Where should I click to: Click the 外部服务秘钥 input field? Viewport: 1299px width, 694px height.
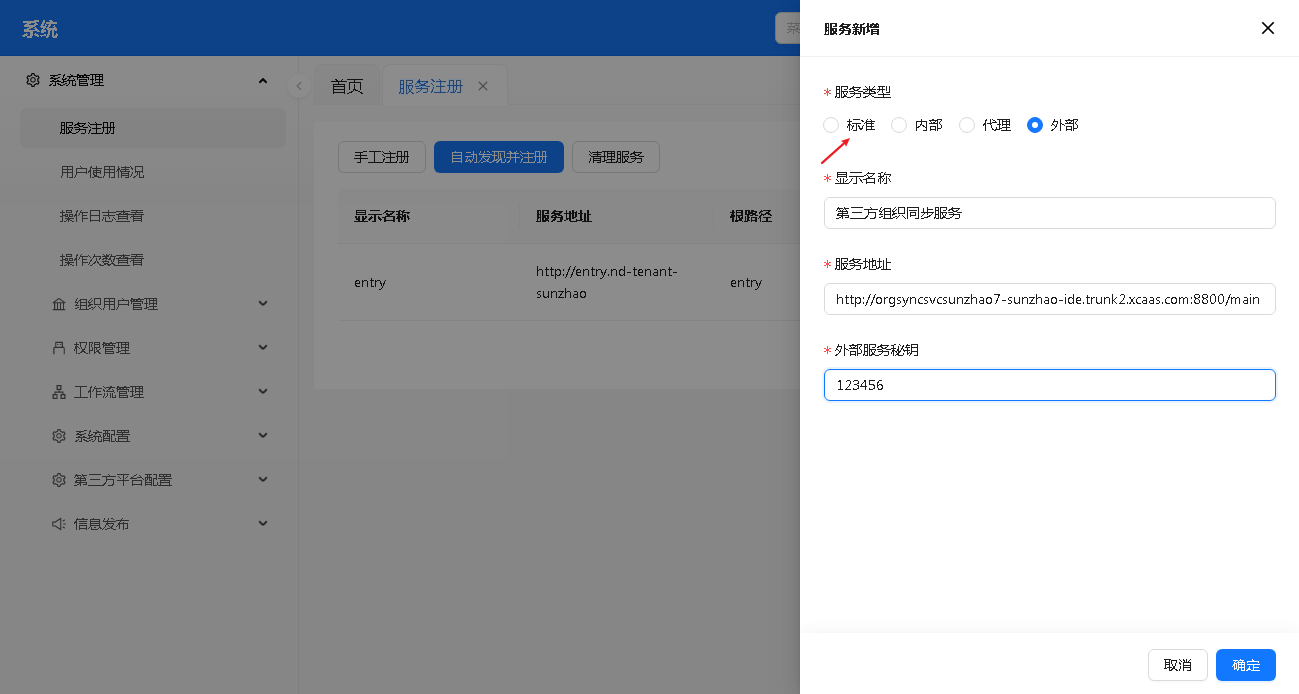click(1049, 385)
